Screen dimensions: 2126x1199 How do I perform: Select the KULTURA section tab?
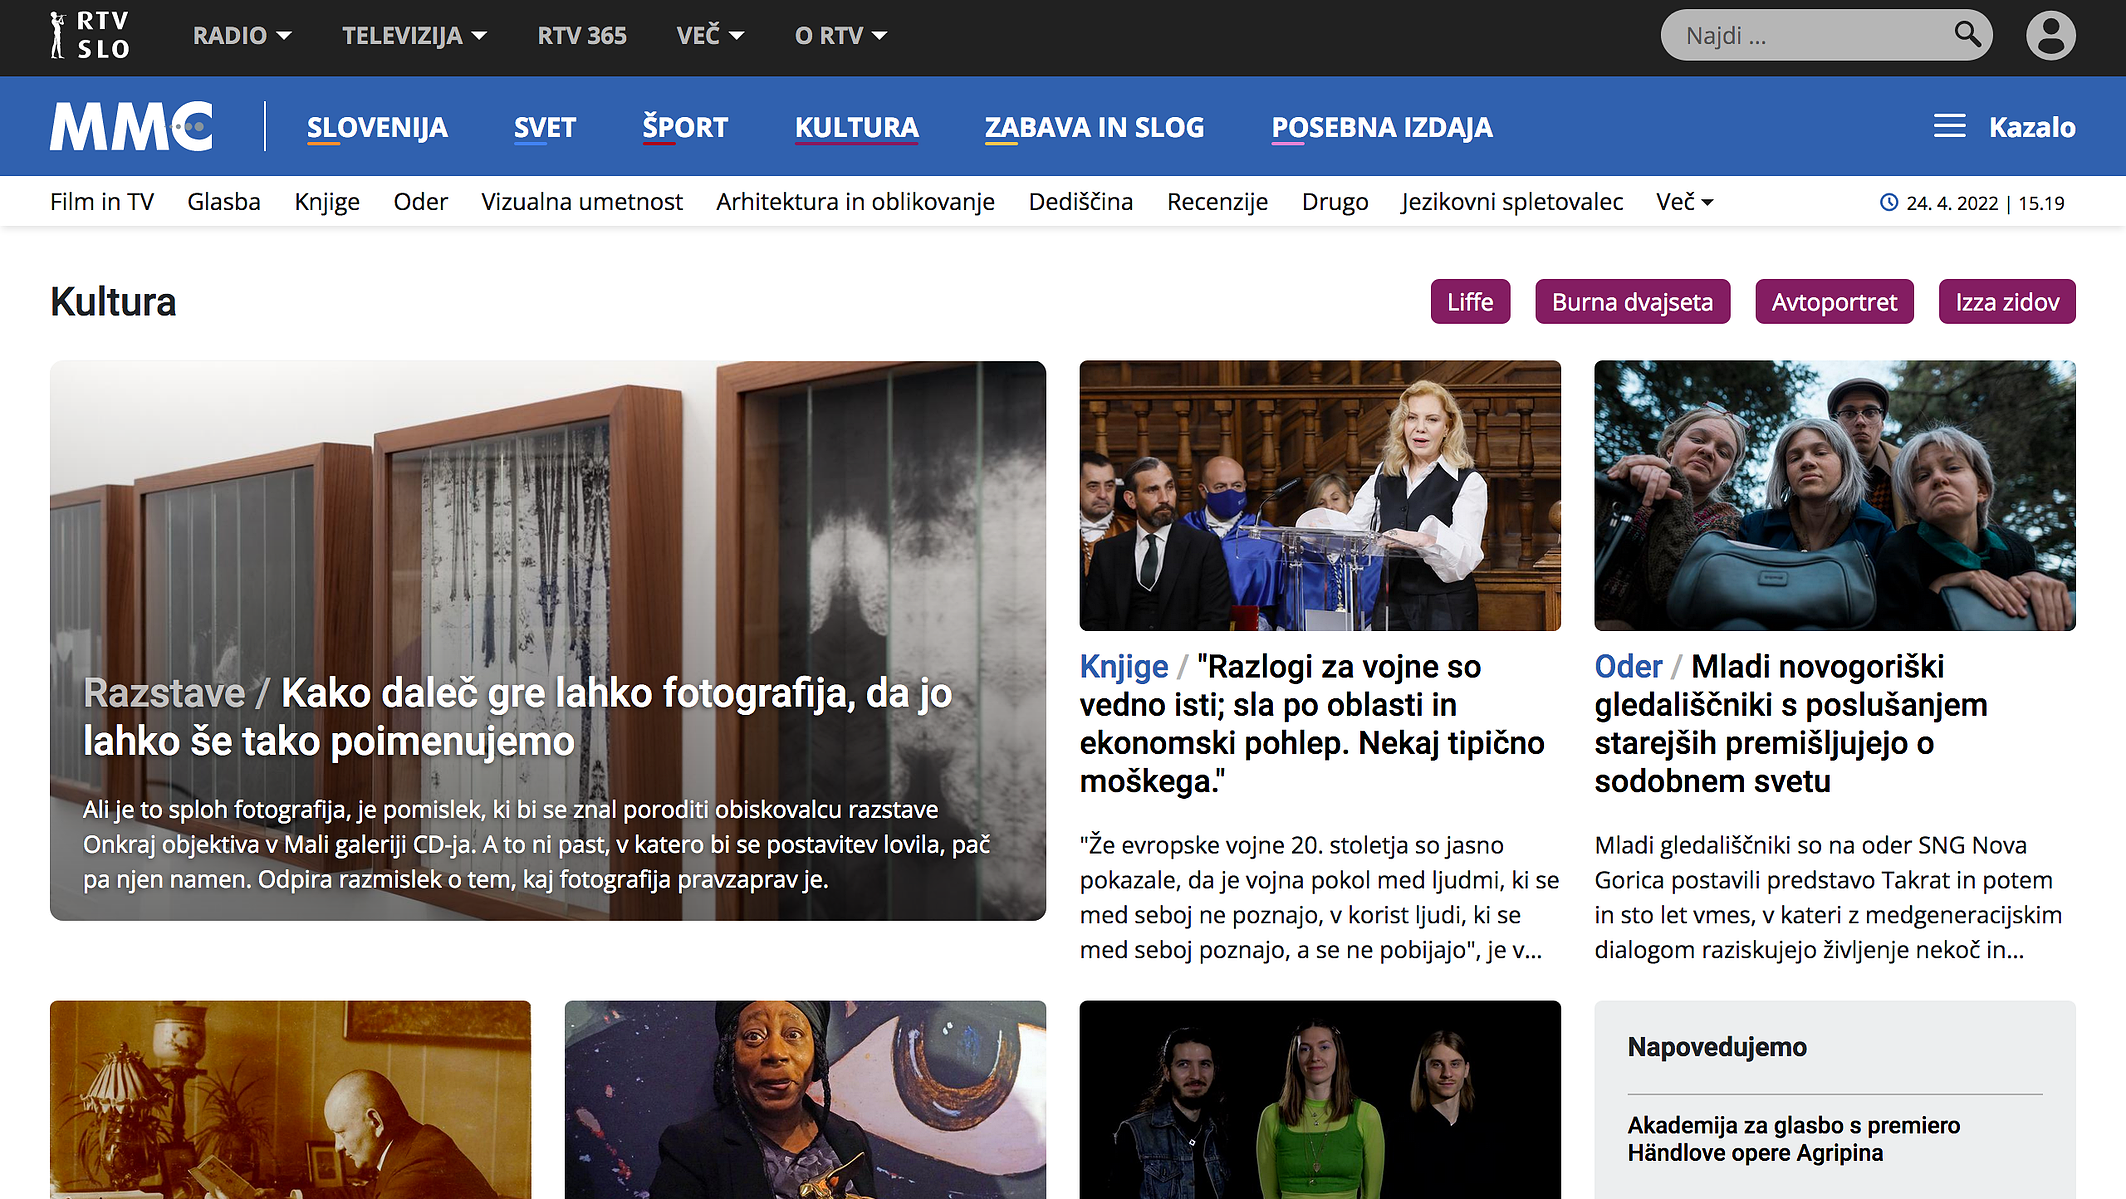click(857, 127)
